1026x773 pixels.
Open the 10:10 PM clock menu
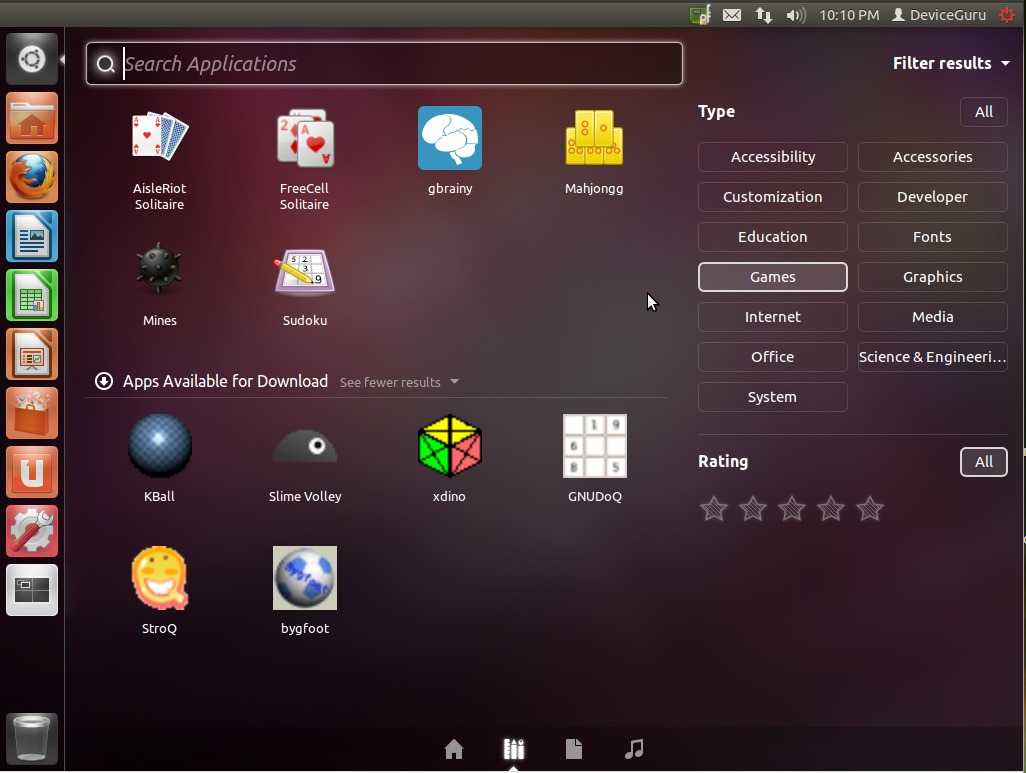click(849, 14)
